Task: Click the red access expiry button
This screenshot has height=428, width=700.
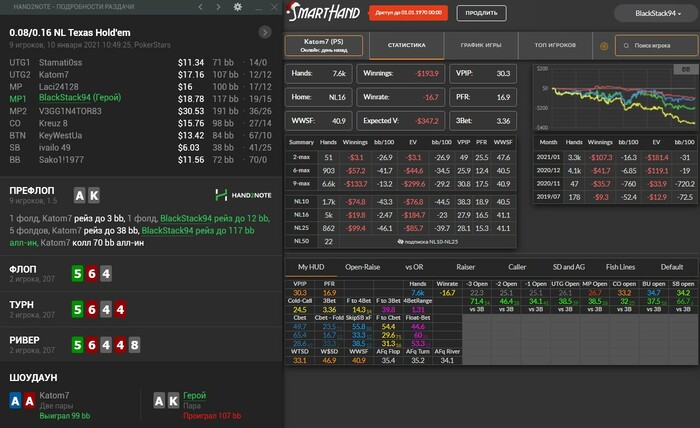Action: (408, 12)
